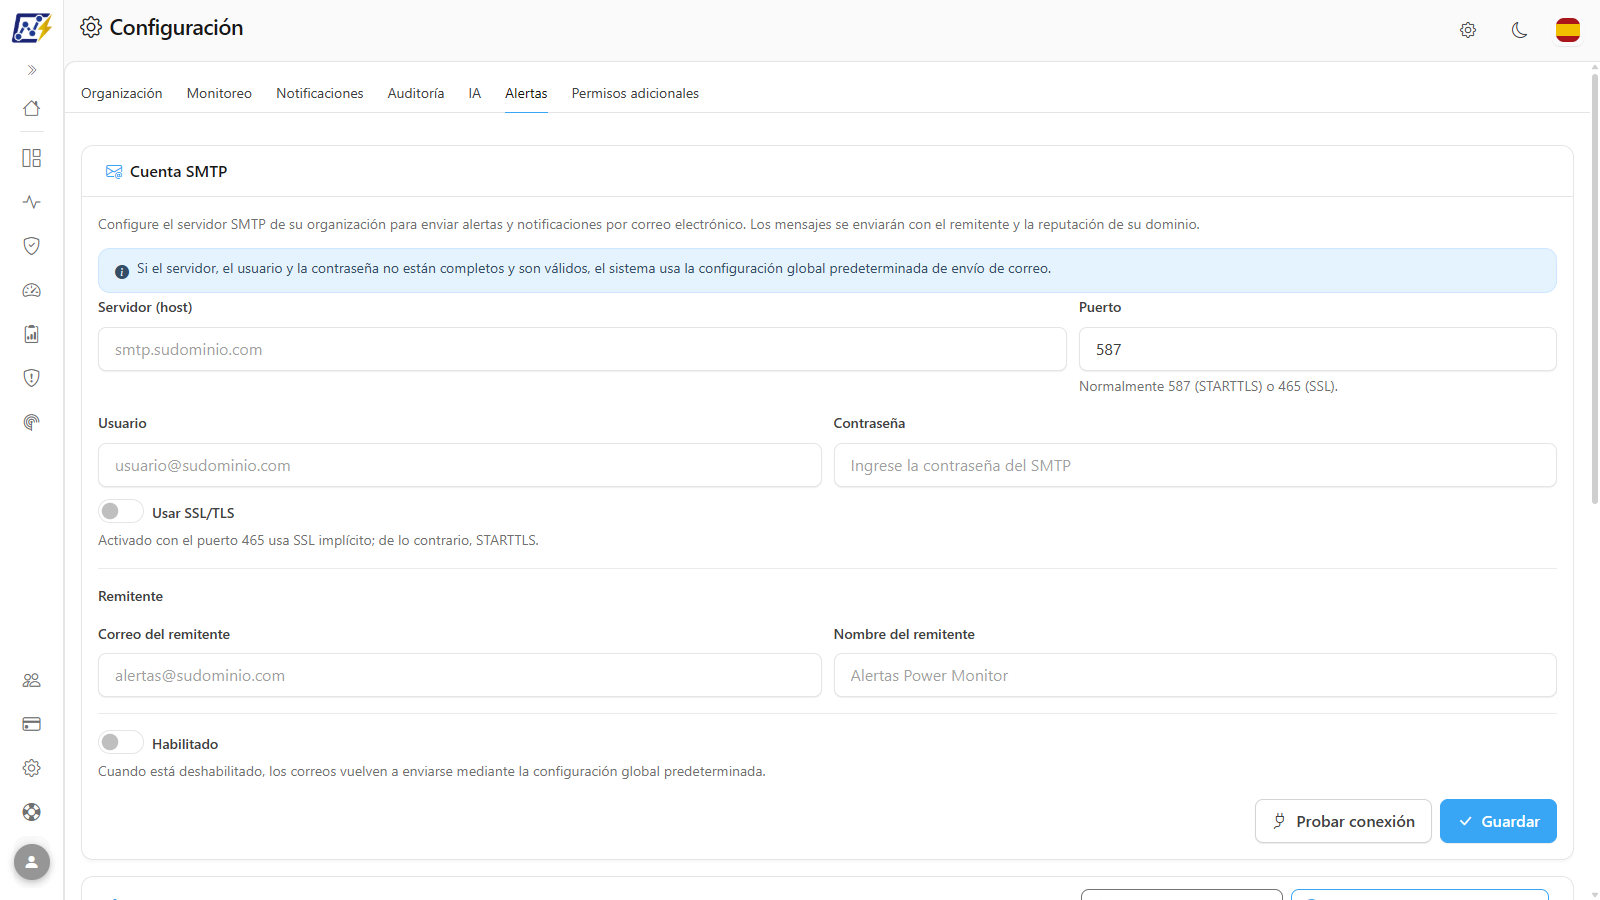
Task: Open the dashboard layout icon in sidebar
Action: tap(32, 158)
